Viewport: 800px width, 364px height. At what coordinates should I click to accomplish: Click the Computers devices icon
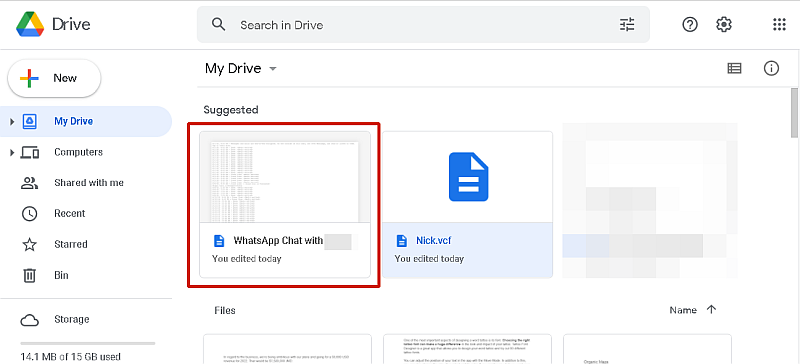tap(30, 152)
